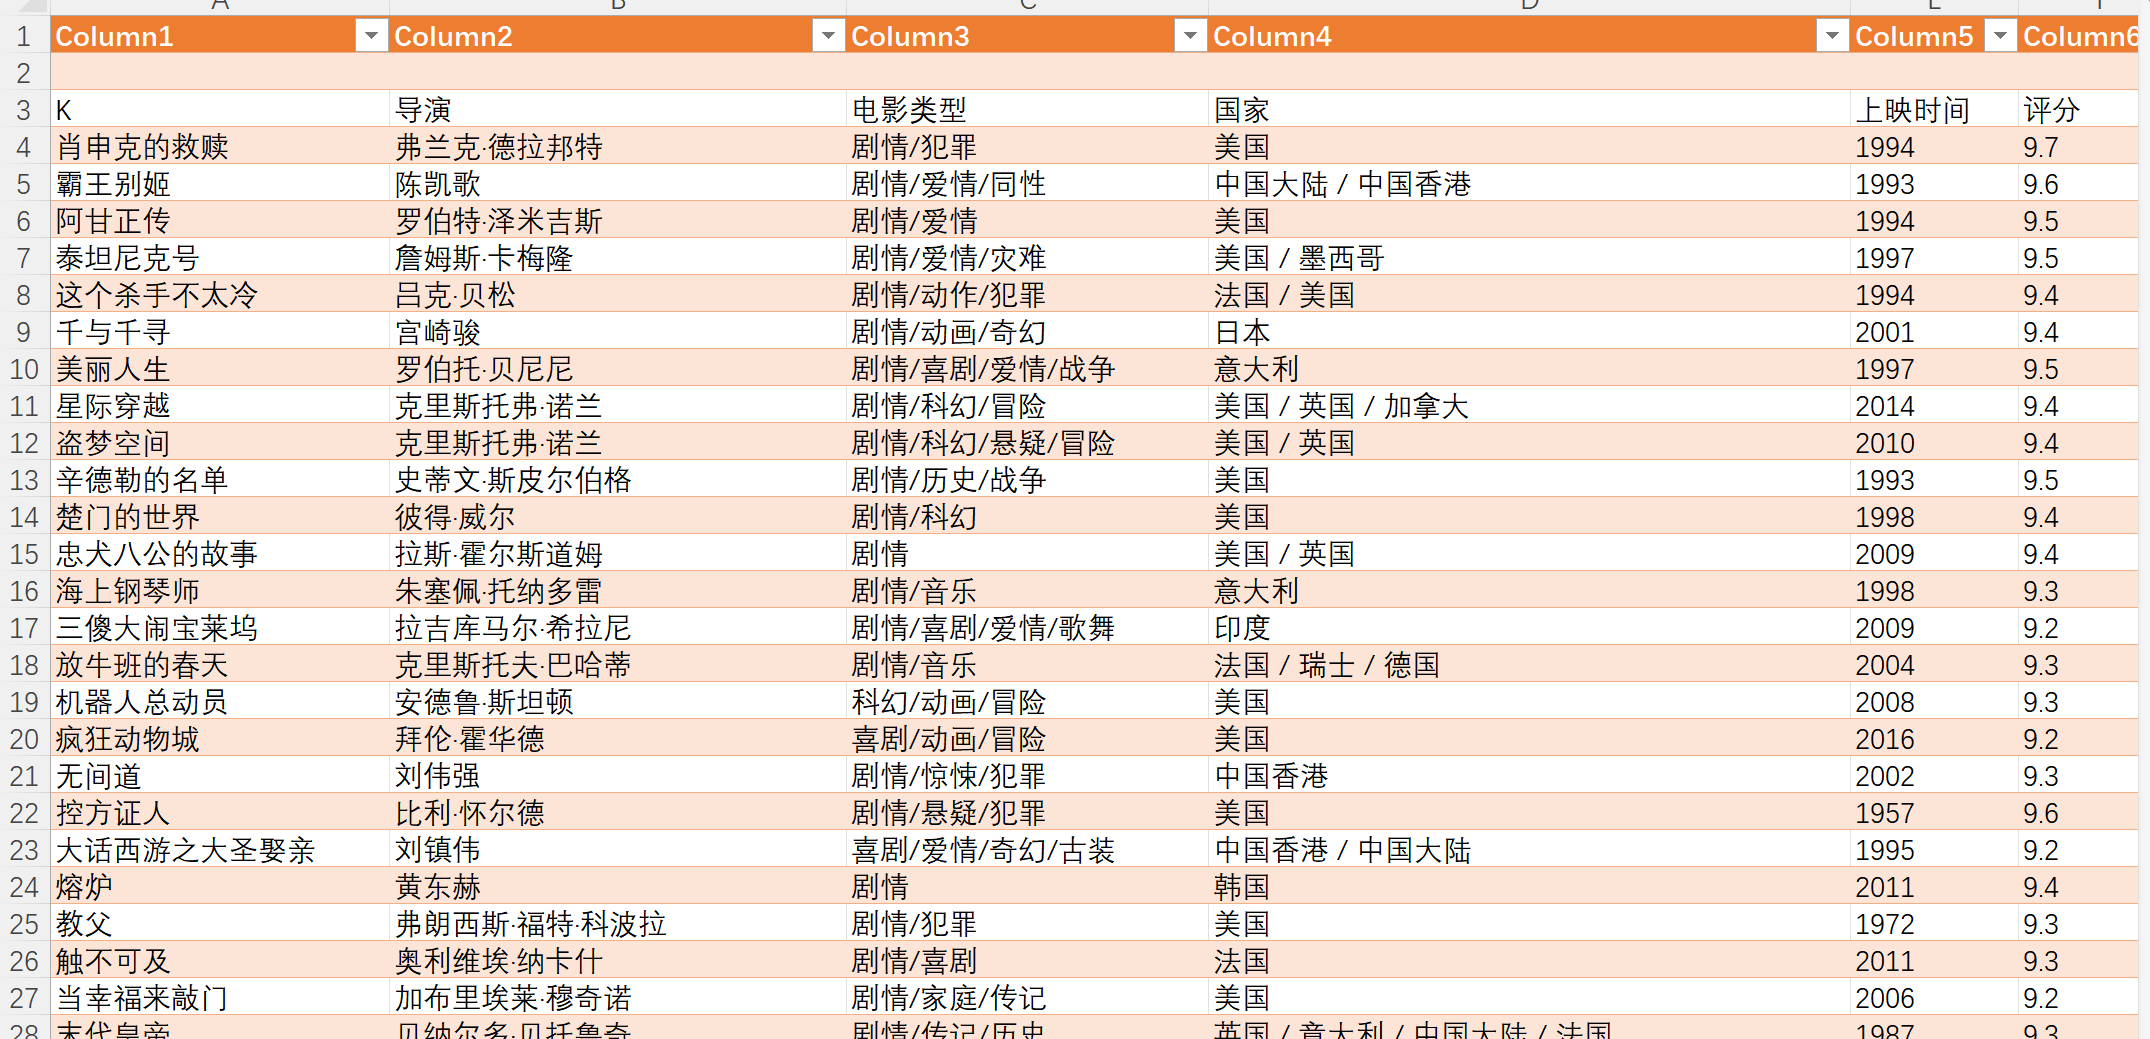Screen dimensions: 2150x1039
Task: Click cell containing 无间道
Action: 219,776
